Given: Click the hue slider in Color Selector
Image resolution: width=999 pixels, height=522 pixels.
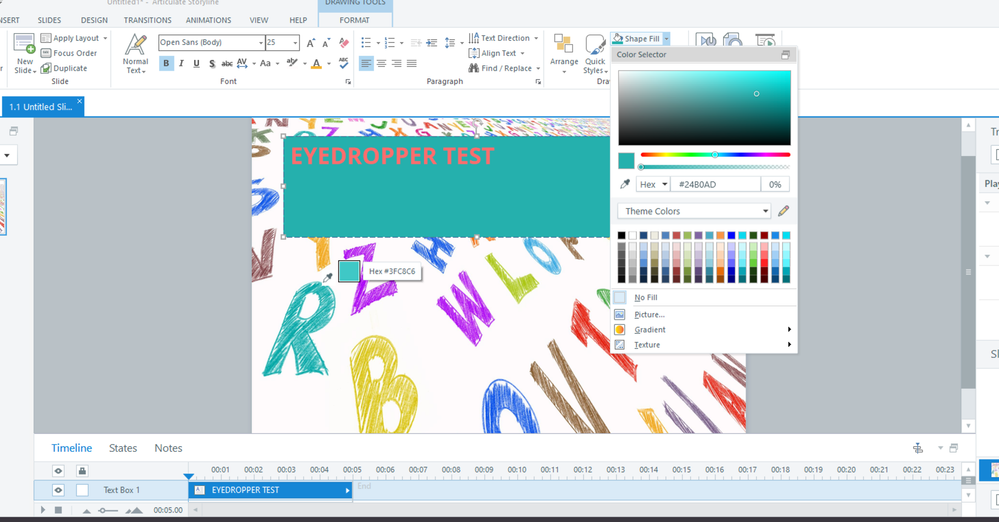Looking at the screenshot, I should (715, 155).
